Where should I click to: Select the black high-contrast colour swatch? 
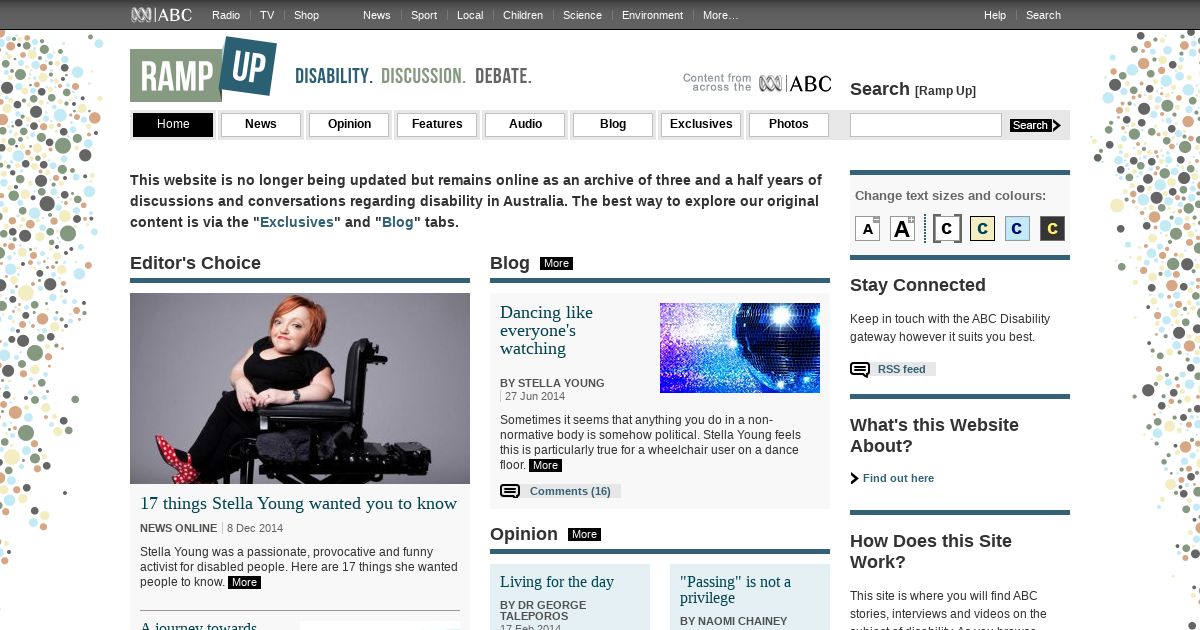tap(1052, 229)
